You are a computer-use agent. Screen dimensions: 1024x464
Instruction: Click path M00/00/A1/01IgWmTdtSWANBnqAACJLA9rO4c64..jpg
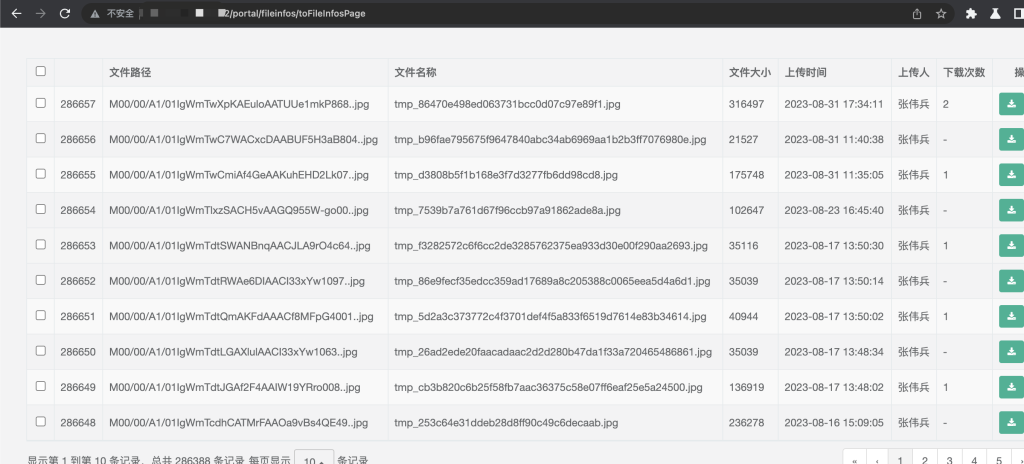pos(240,246)
